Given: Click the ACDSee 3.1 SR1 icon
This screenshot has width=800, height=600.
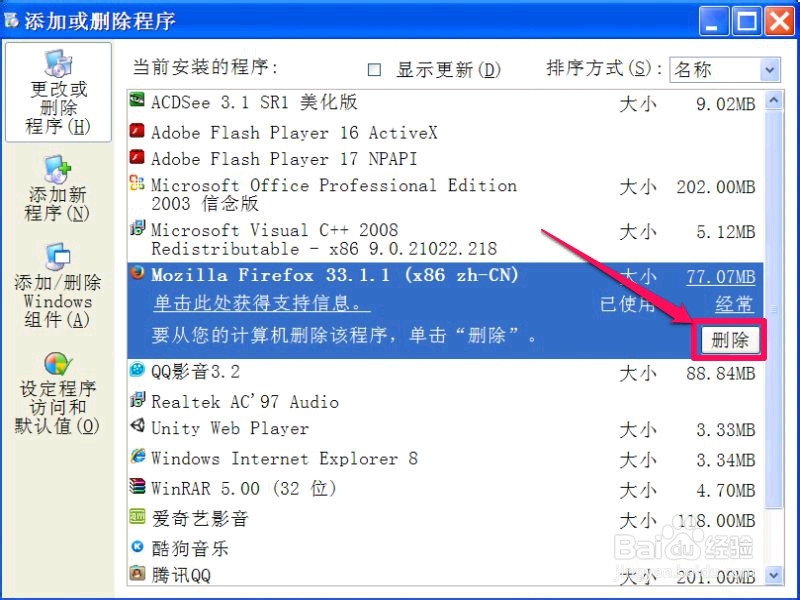Looking at the screenshot, I should (x=137, y=99).
